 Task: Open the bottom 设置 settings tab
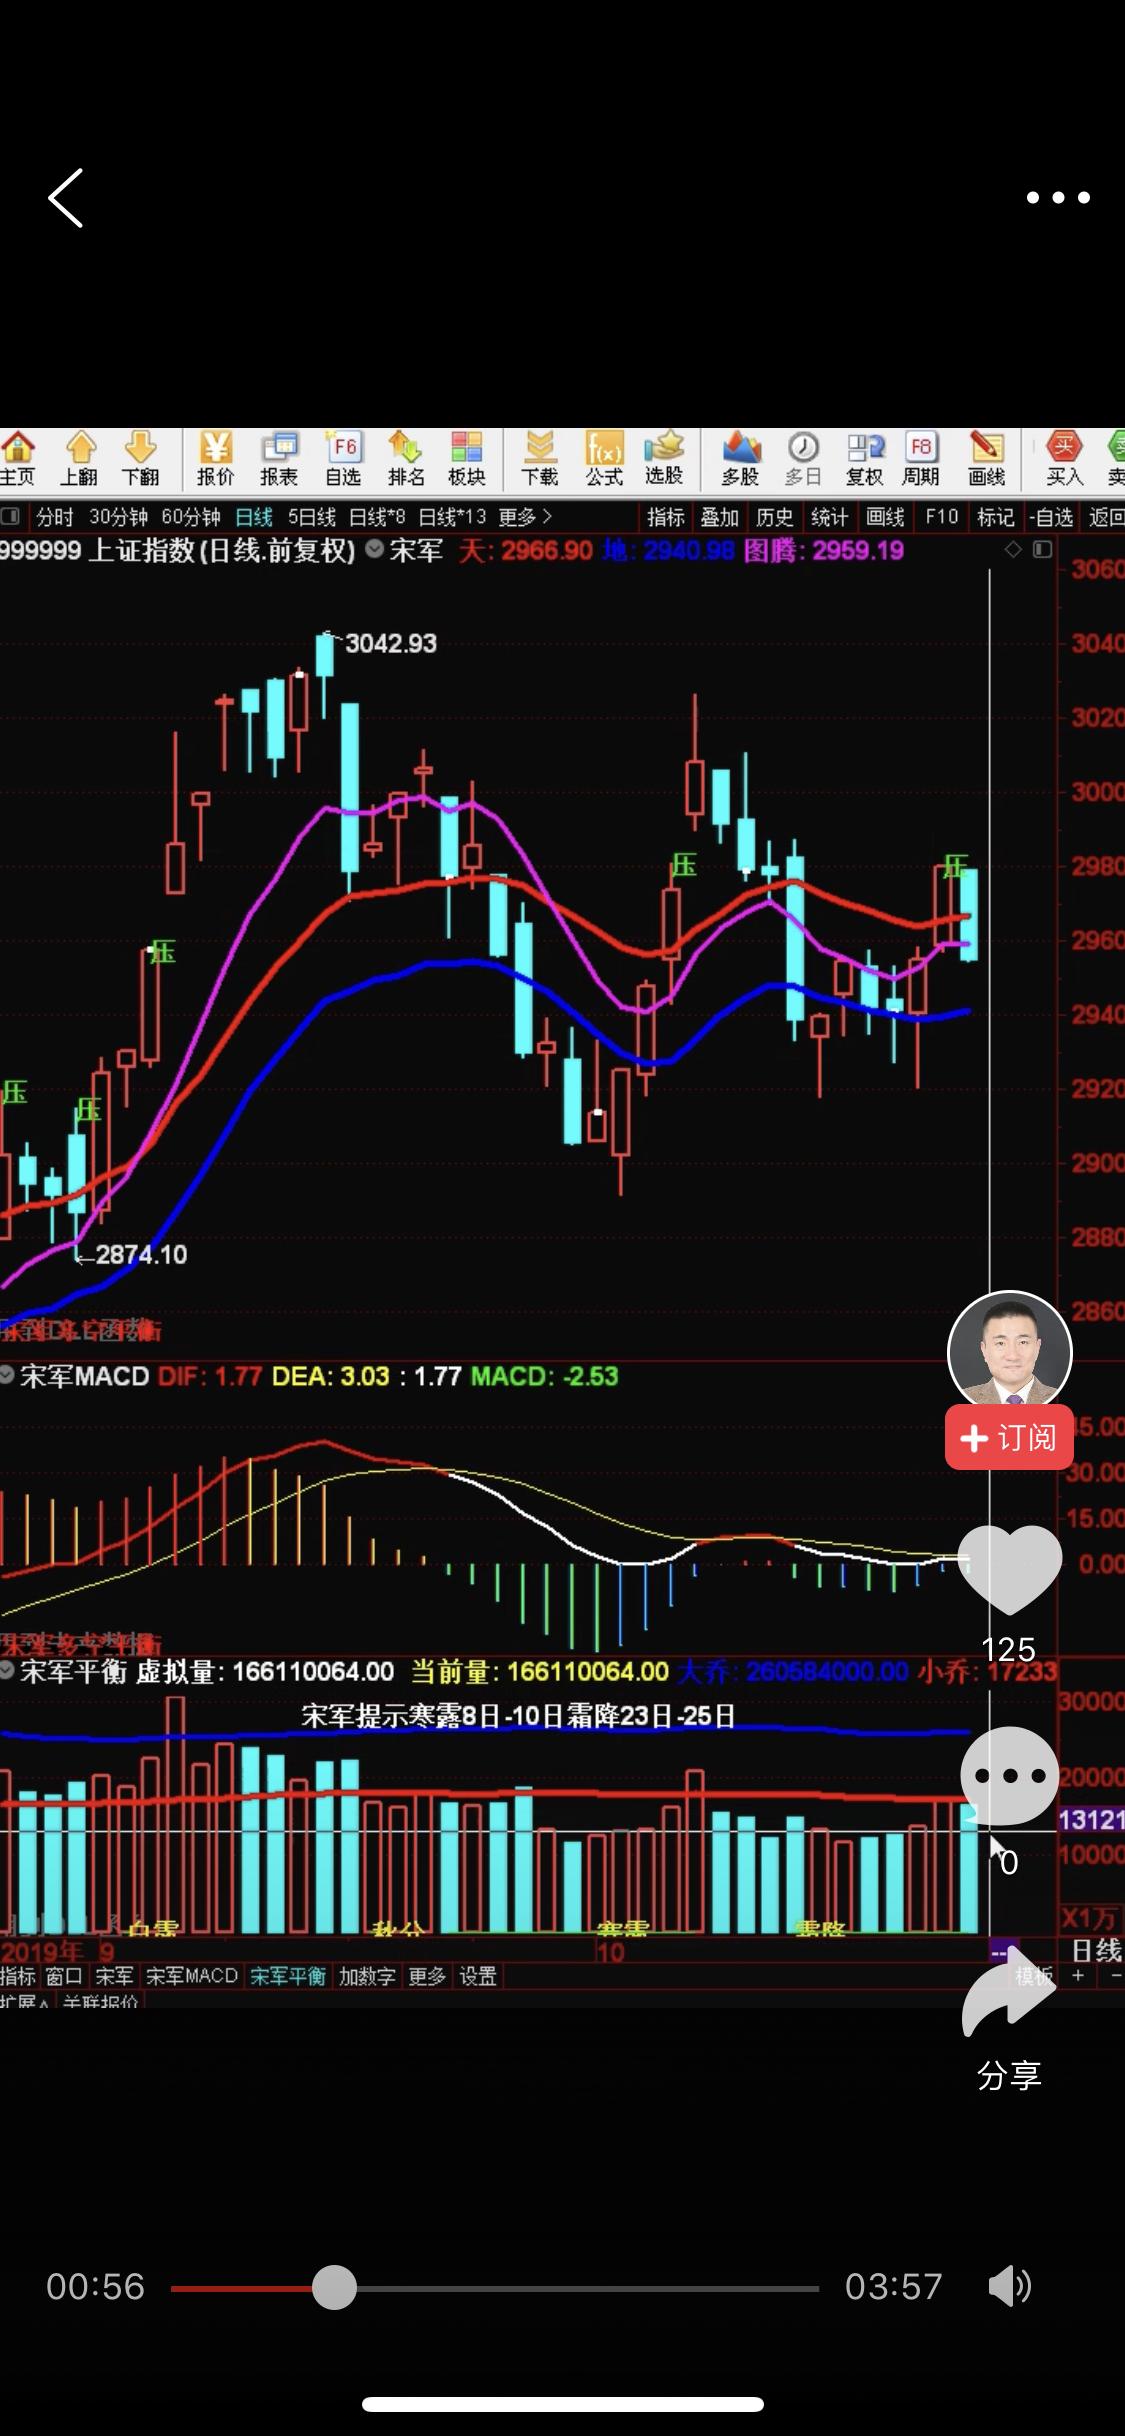click(478, 1976)
